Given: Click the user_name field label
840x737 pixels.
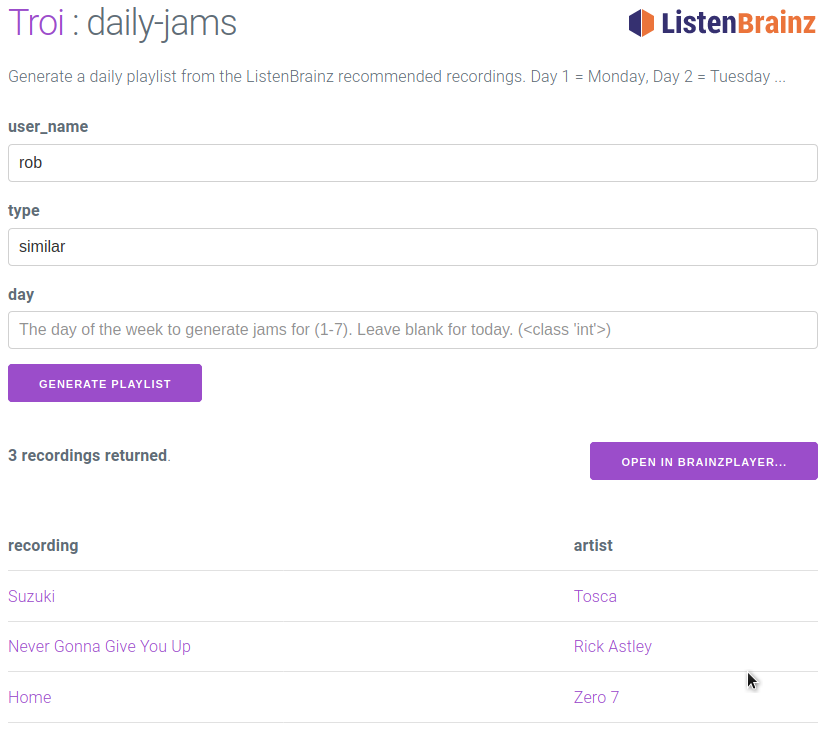Looking at the screenshot, I should [48, 127].
